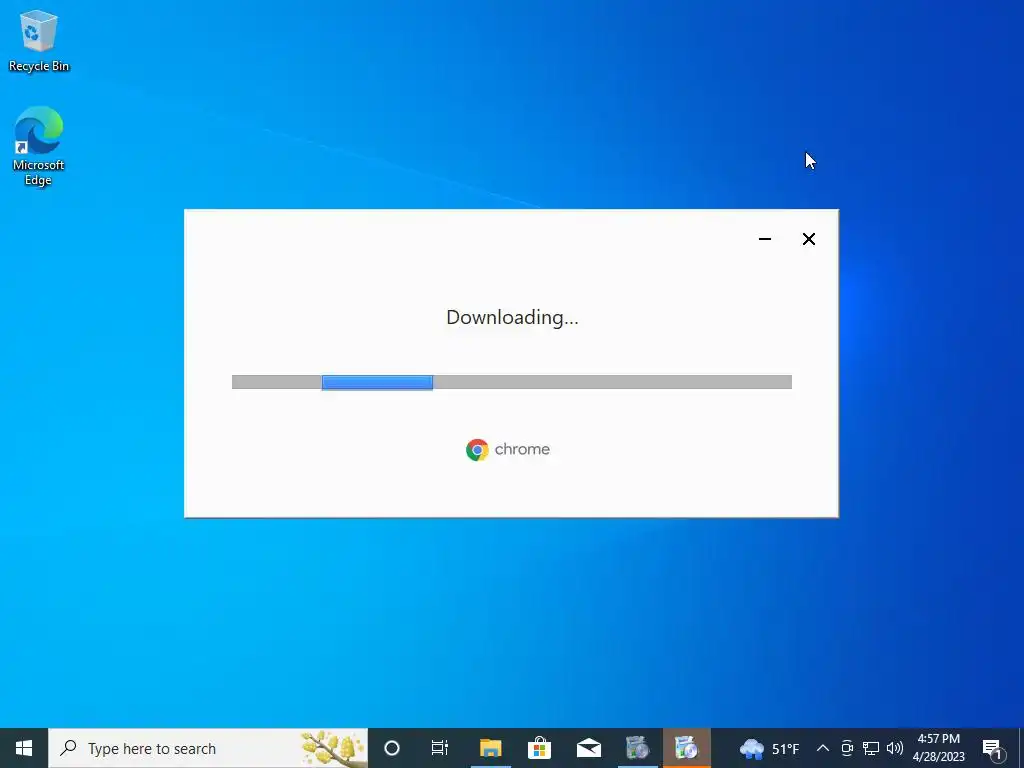Open the Windows Start menu
This screenshot has width=1024, height=768.
tap(24, 748)
